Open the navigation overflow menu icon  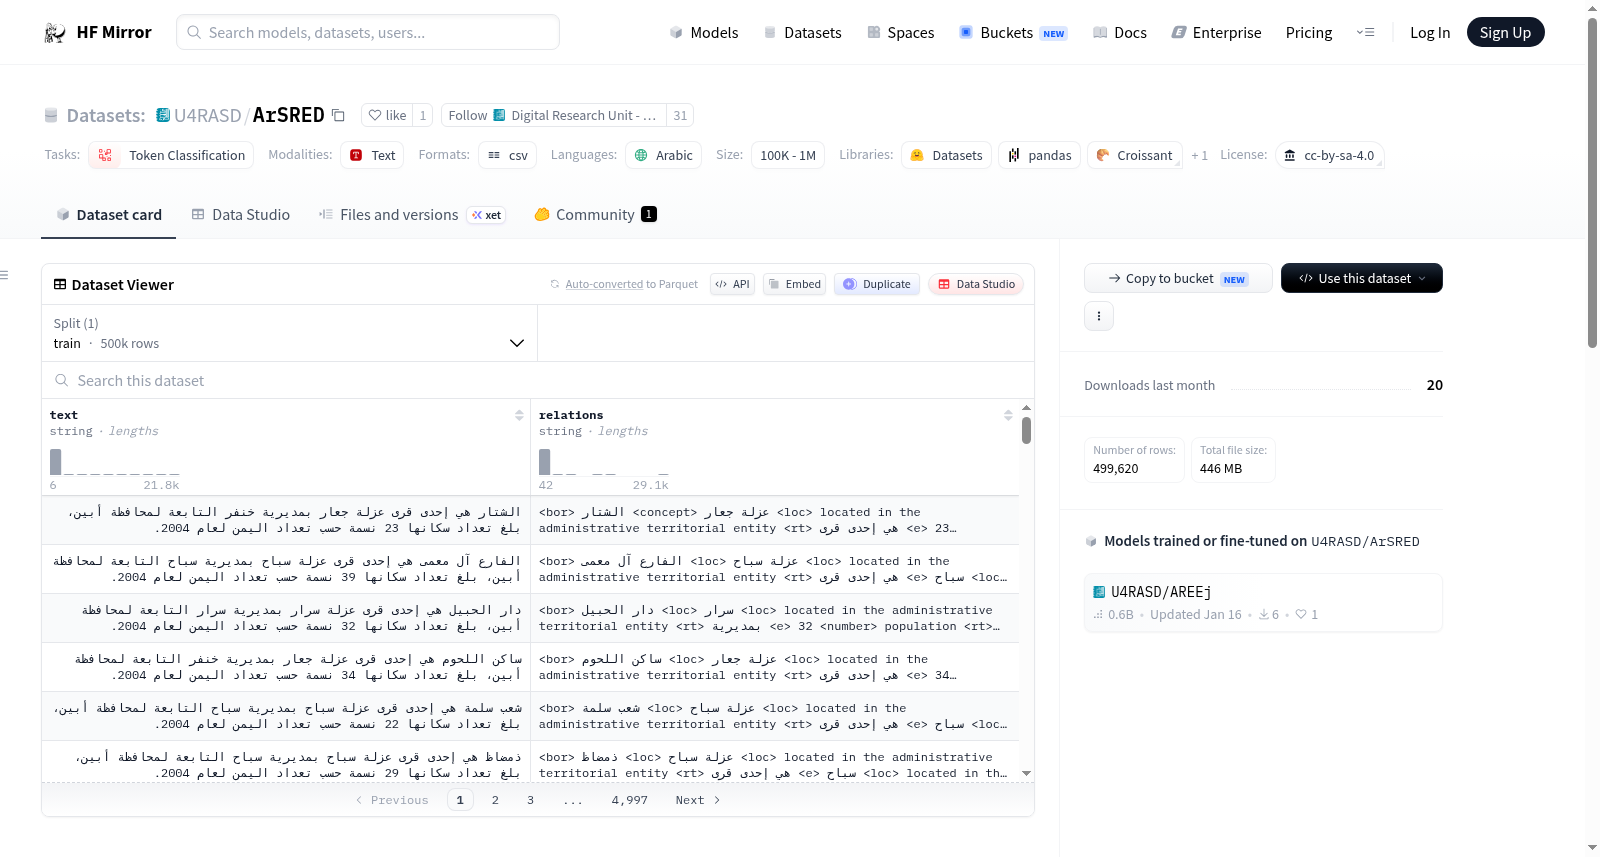click(1365, 33)
